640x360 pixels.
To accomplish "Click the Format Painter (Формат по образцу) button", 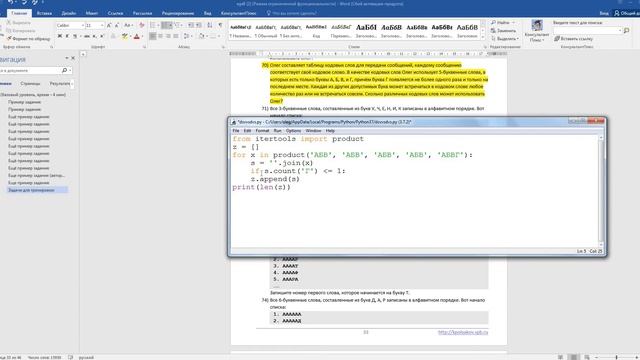I will 28,39.
